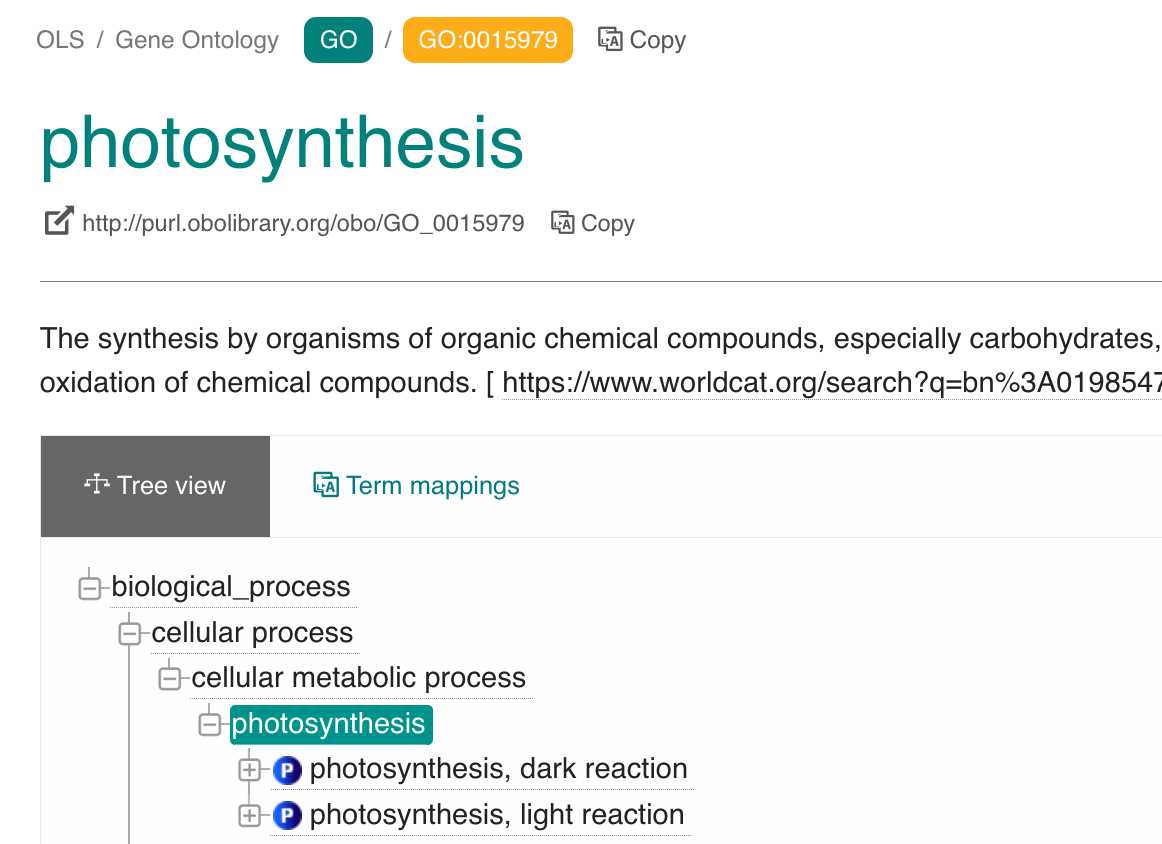Viewport: 1162px width, 844px height.
Task: Click the copy icon beside GO:0015979 badge
Action: pyautogui.click(x=610, y=39)
